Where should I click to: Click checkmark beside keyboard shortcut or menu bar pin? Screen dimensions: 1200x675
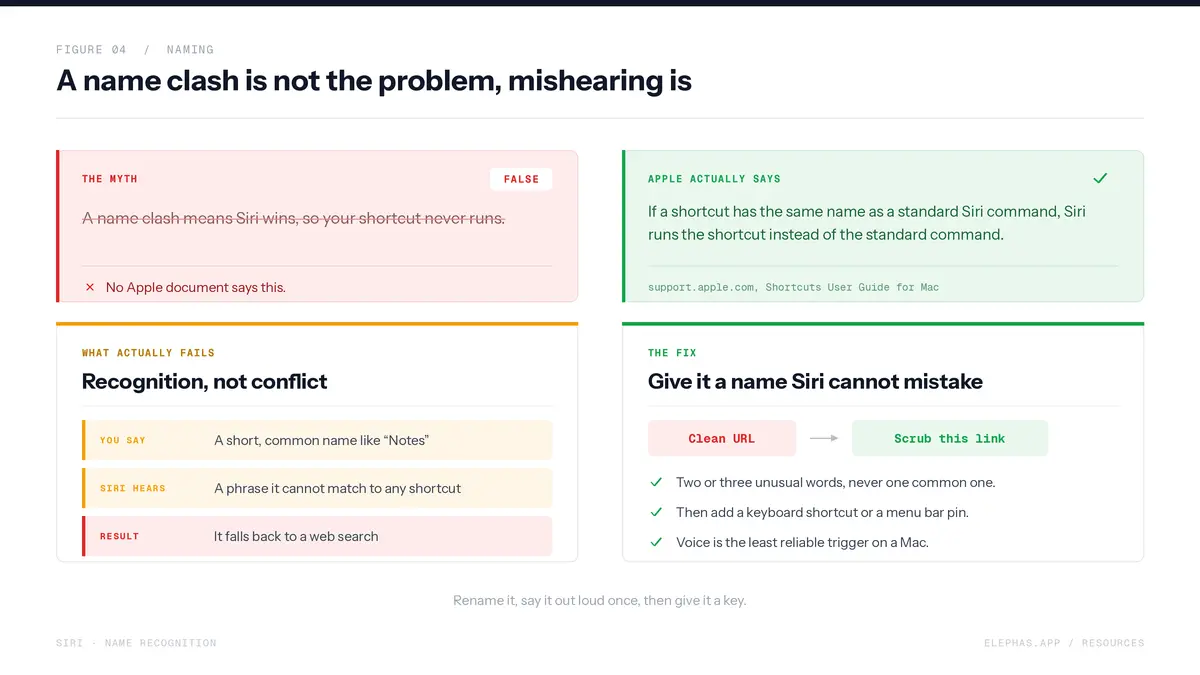pyautogui.click(x=656, y=512)
